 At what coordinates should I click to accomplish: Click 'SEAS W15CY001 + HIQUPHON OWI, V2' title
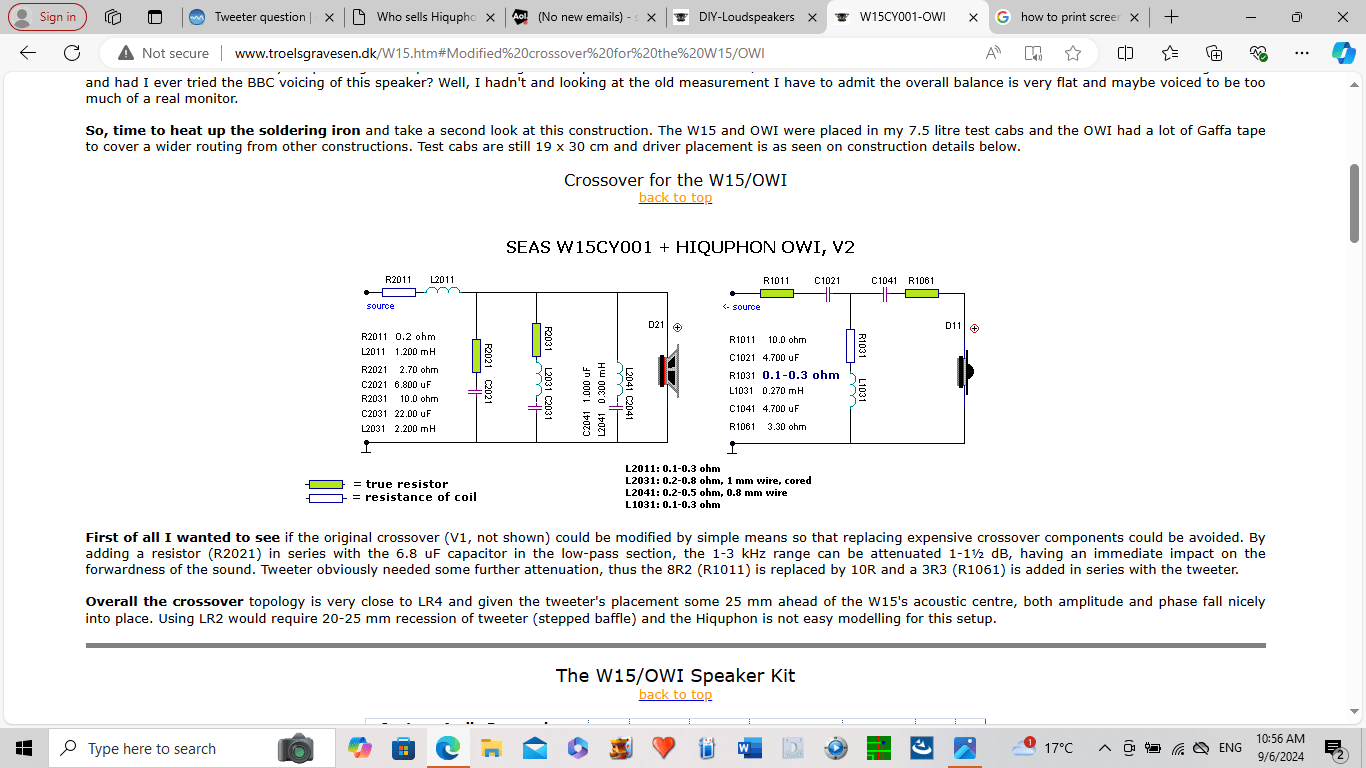coord(680,247)
